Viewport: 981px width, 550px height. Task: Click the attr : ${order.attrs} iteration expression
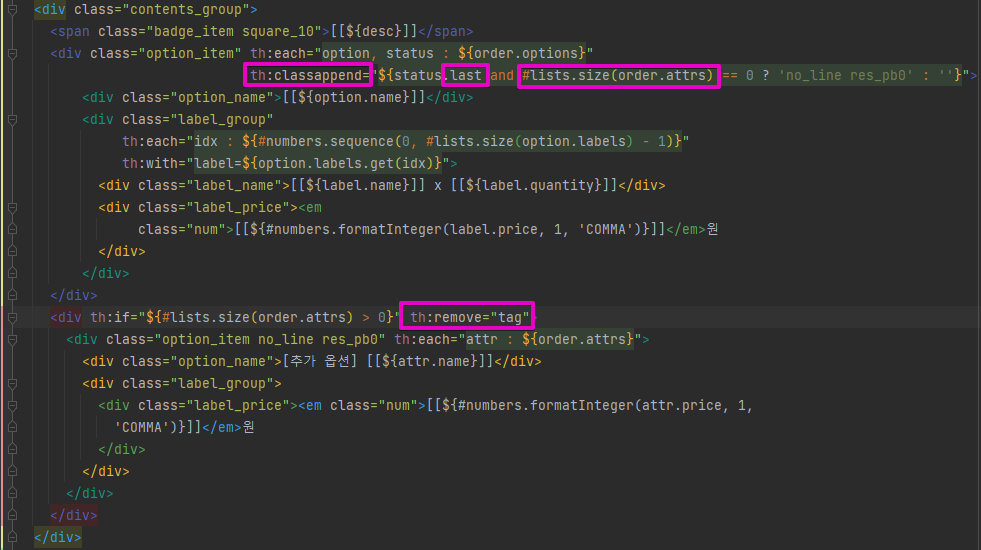coord(550,339)
